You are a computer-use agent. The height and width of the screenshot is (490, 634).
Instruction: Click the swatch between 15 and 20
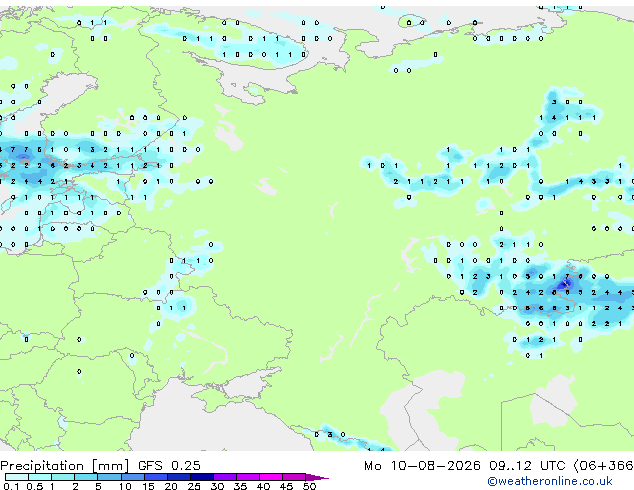156,477
